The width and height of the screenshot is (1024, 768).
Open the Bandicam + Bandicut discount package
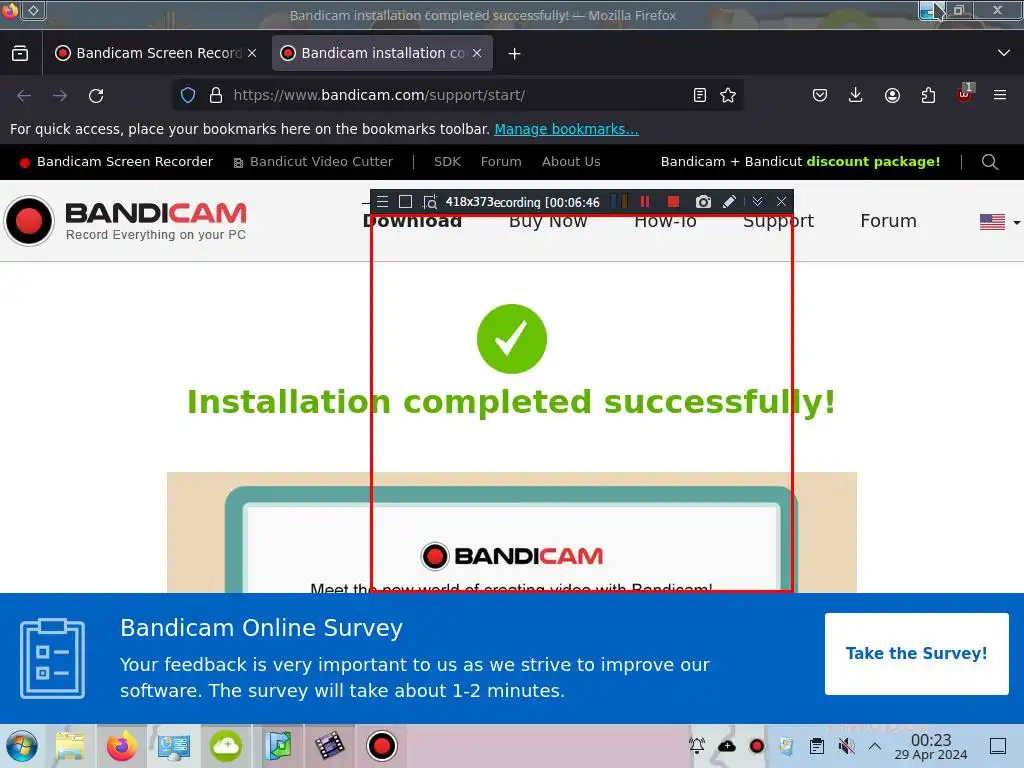point(800,162)
